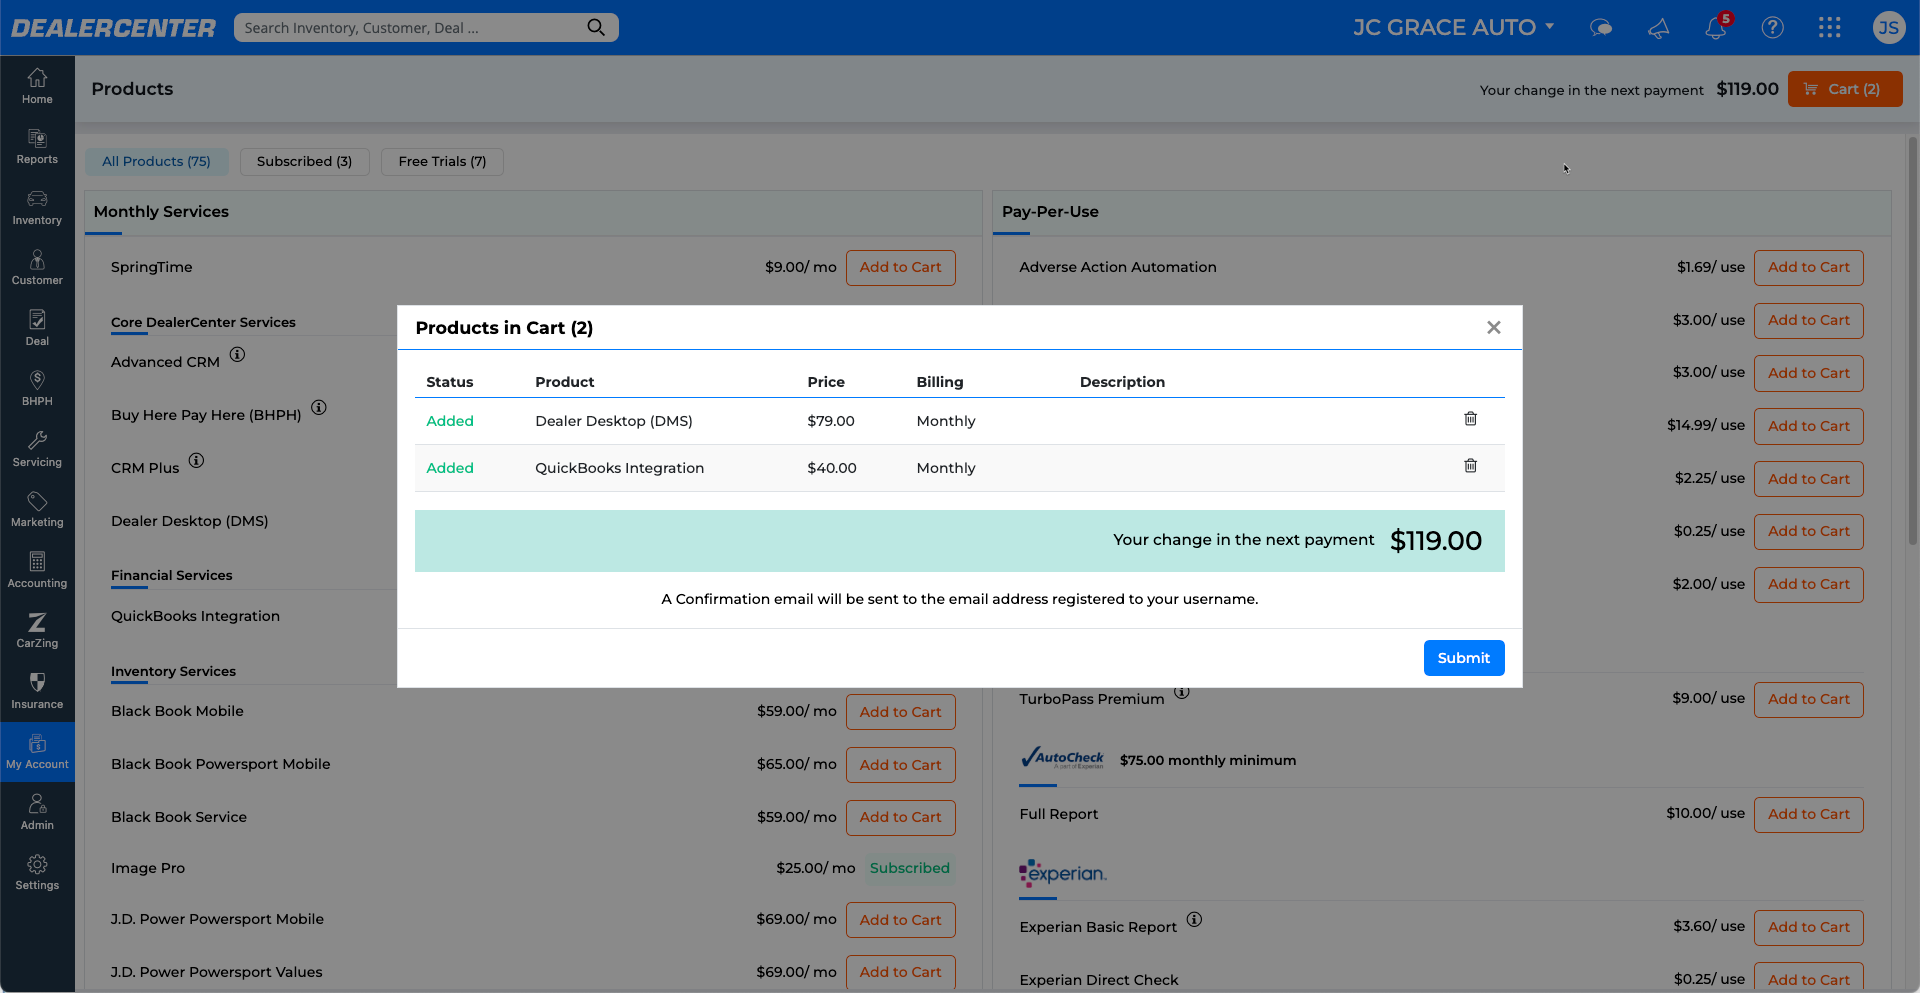
Task: Click the Pay-Per-Use heading
Action: point(1050,212)
